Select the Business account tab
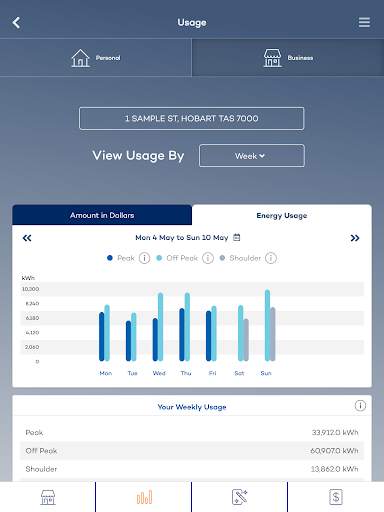Image resolution: width=384 pixels, height=512 pixels. pyautogui.click(x=288, y=58)
